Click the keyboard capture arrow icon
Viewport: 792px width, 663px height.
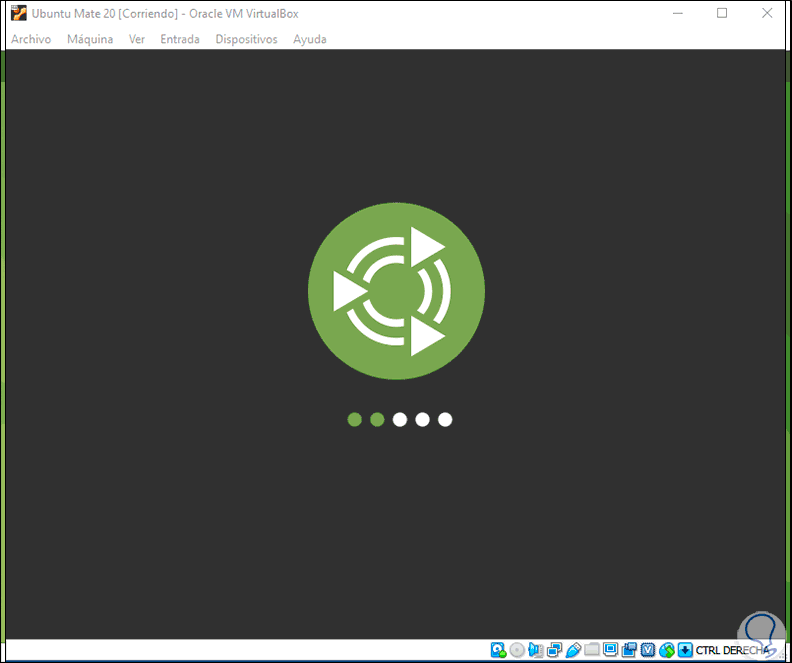pyautogui.click(x=685, y=650)
